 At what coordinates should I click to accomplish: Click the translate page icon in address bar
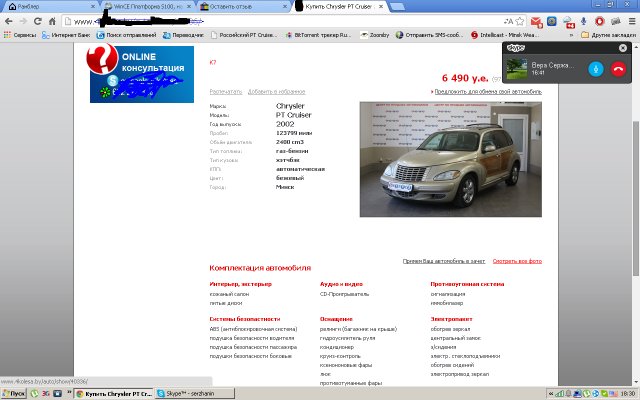pyautogui.click(x=509, y=21)
